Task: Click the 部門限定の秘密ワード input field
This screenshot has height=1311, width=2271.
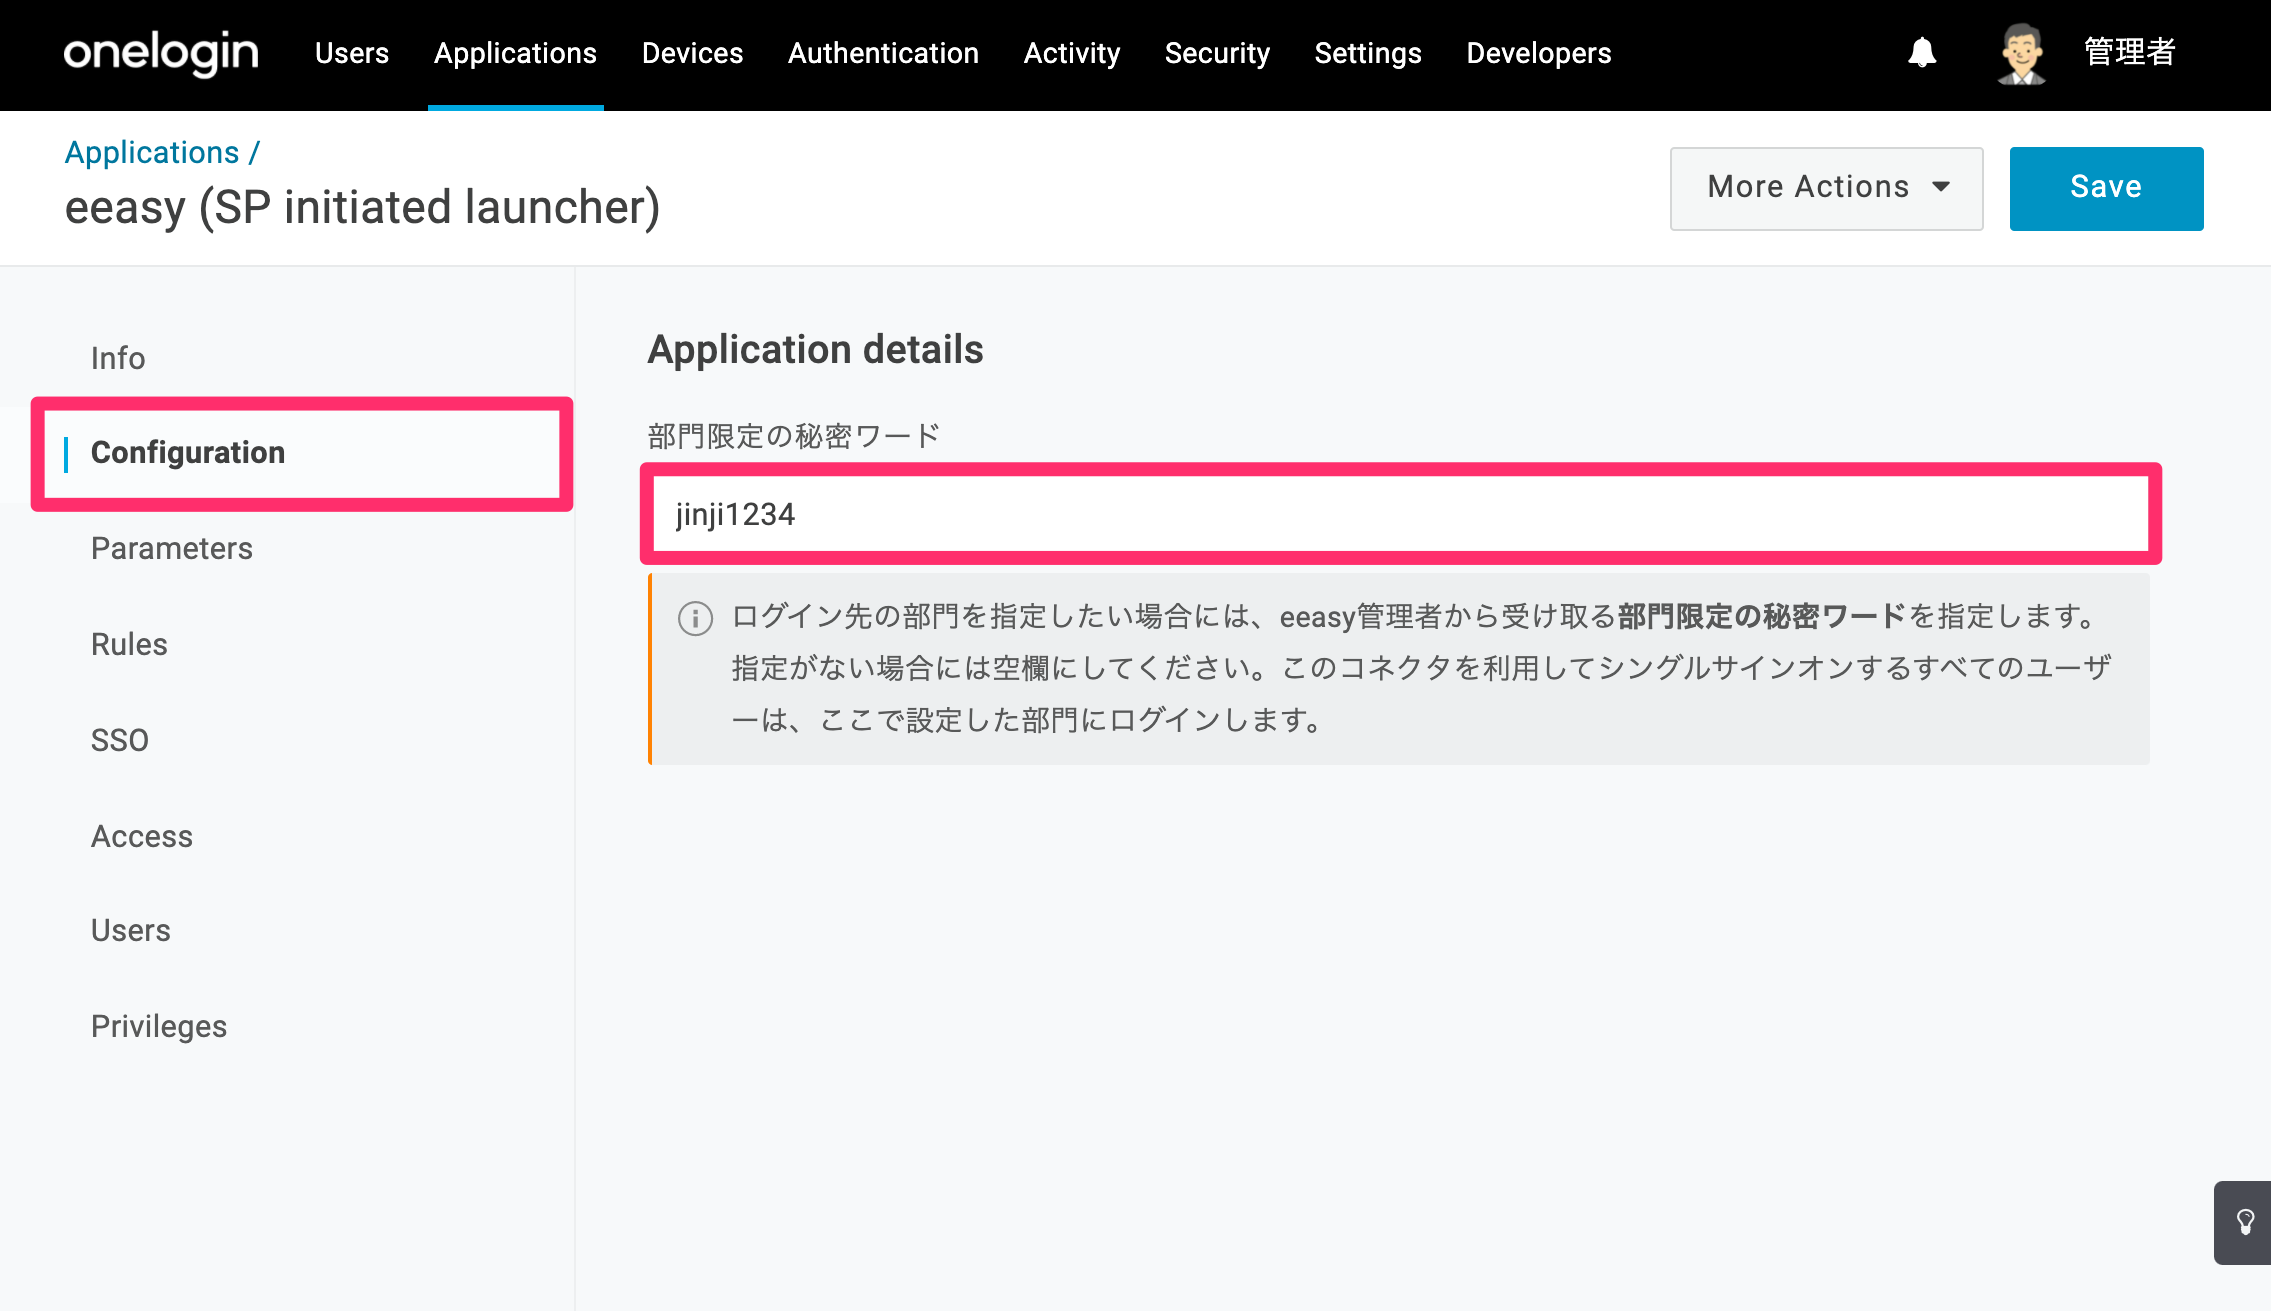Action: 1400,514
